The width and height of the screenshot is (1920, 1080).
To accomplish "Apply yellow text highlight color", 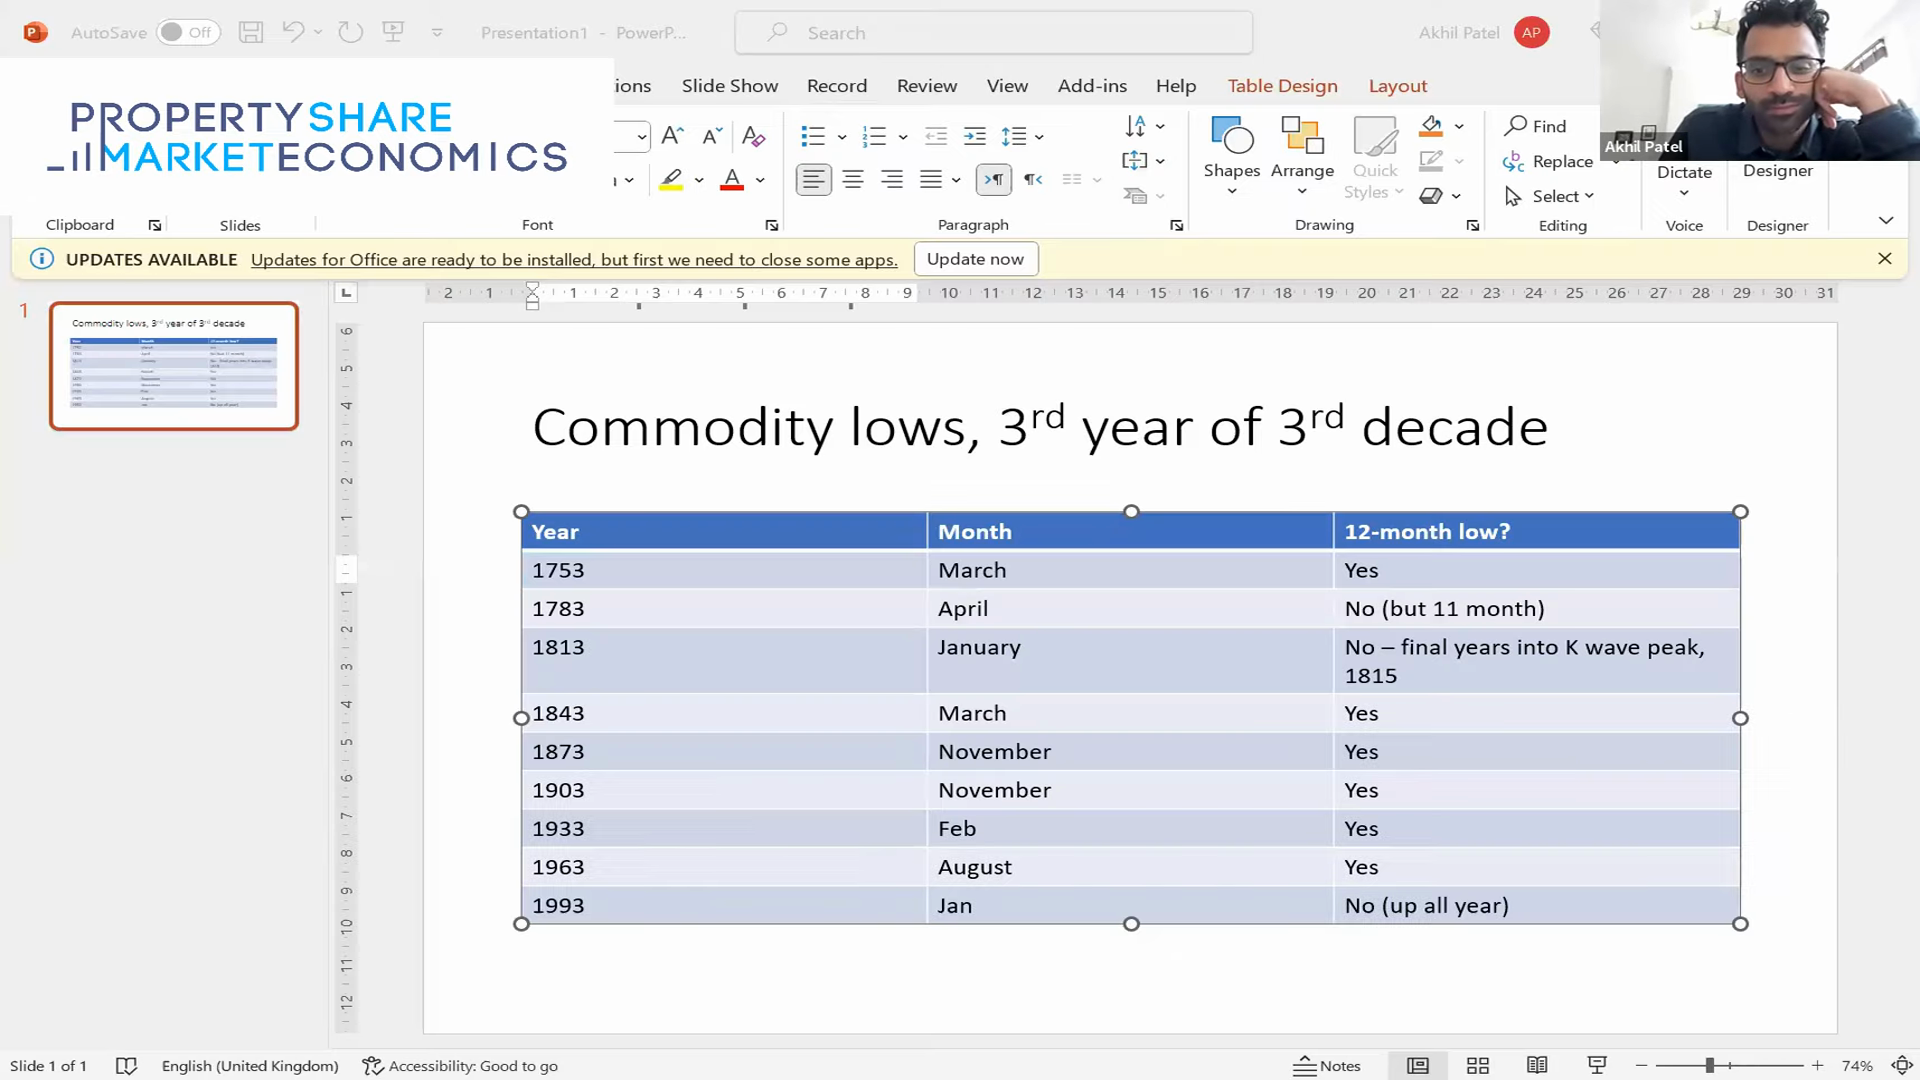I will [671, 180].
